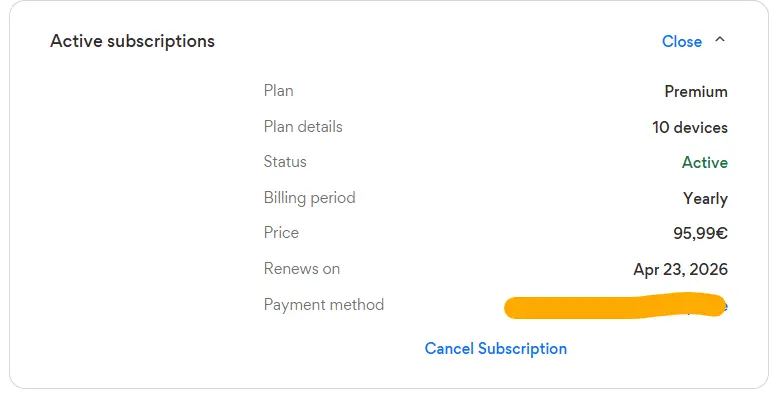Click the Premium plan value
This screenshot has height=399, width=776.
[696, 92]
